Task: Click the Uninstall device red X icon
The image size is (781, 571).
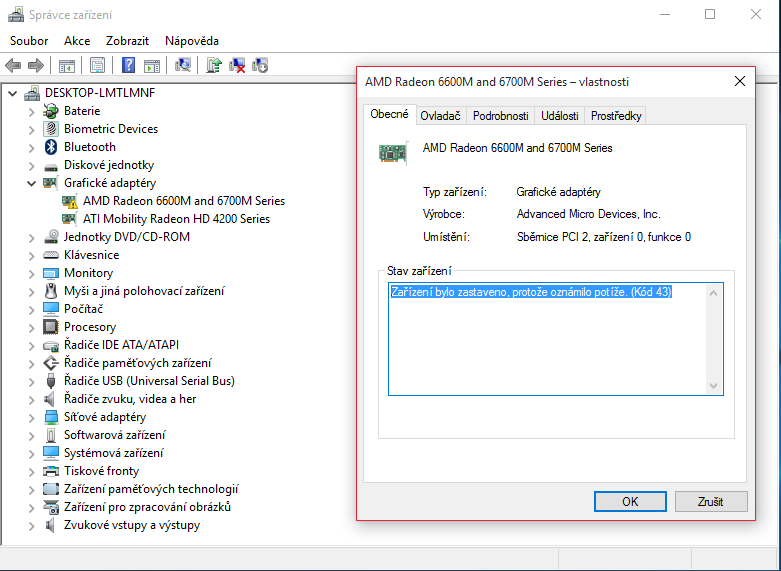Action: pyautogui.click(x=237, y=65)
